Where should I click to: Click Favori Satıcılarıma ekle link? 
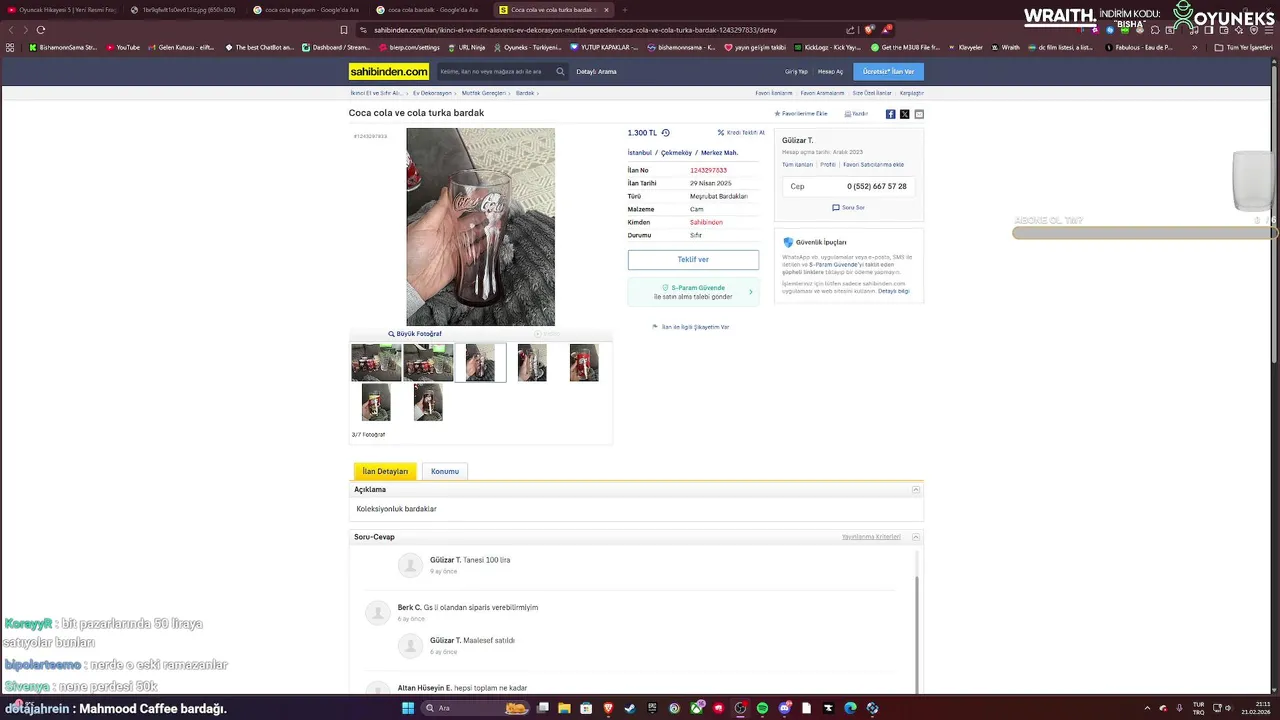[873, 165]
